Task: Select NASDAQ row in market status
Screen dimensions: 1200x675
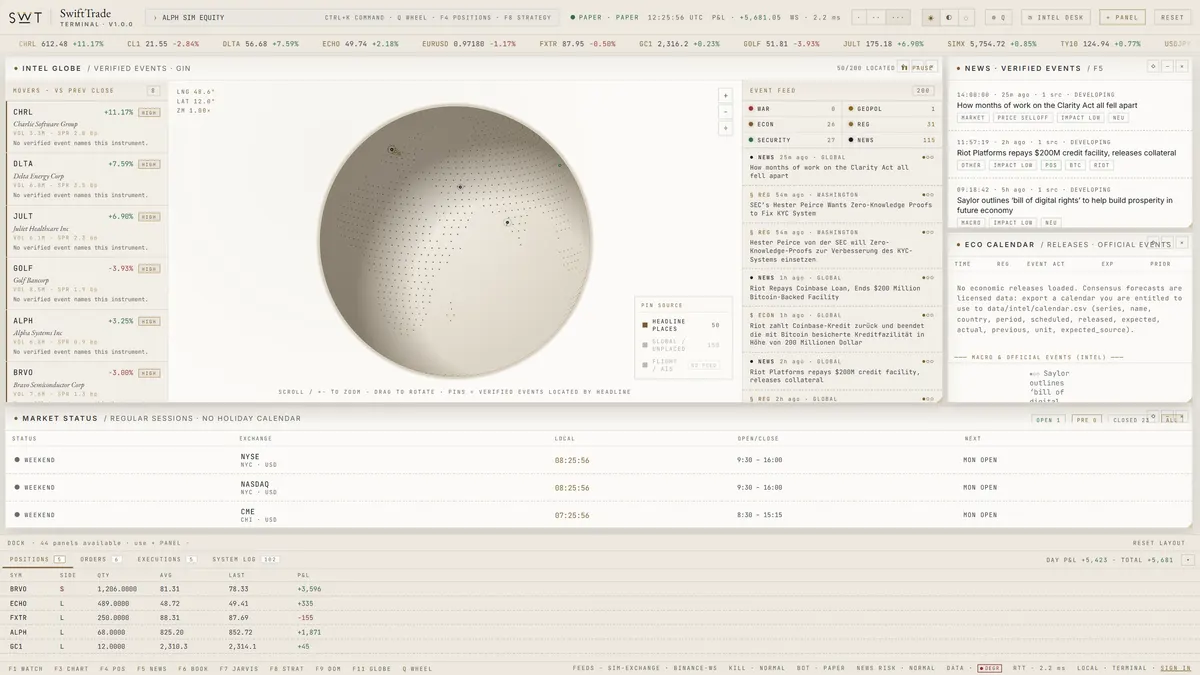Action: point(598,487)
